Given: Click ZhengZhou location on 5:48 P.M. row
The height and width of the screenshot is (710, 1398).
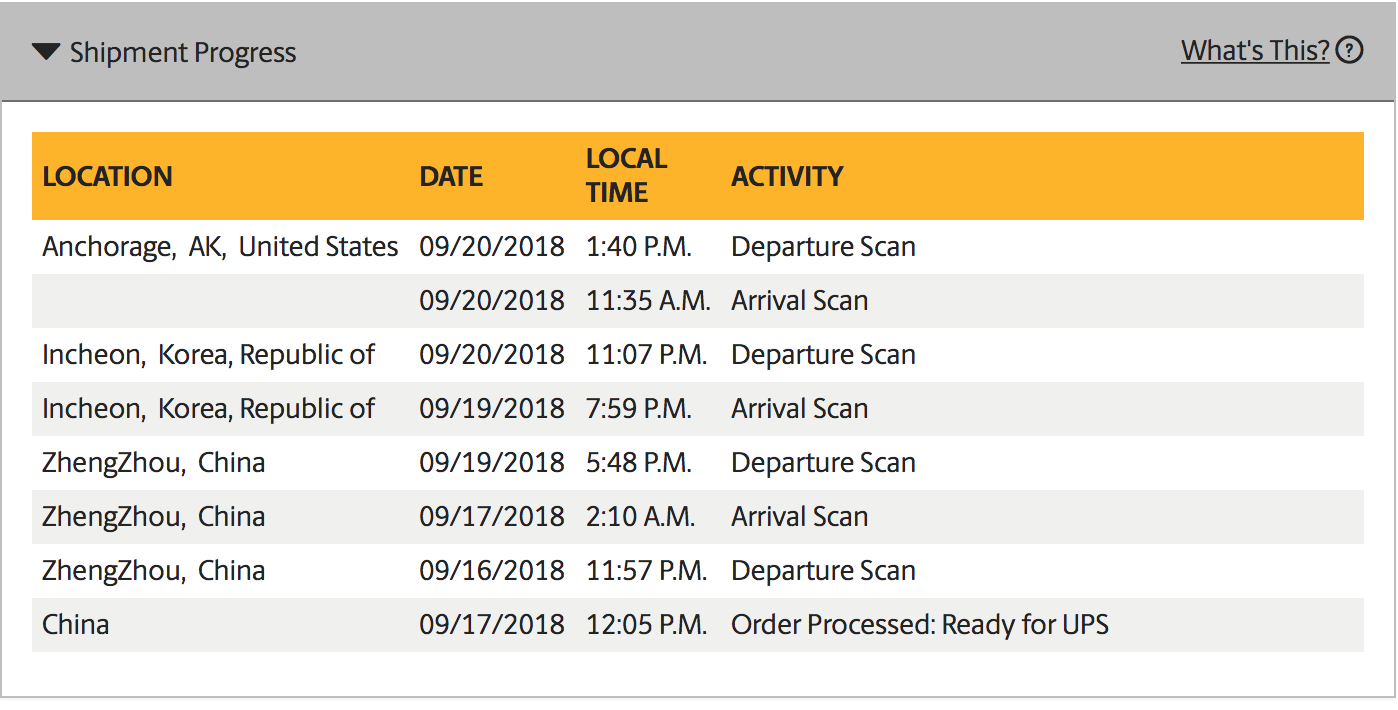Looking at the screenshot, I should click(x=153, y=463).
